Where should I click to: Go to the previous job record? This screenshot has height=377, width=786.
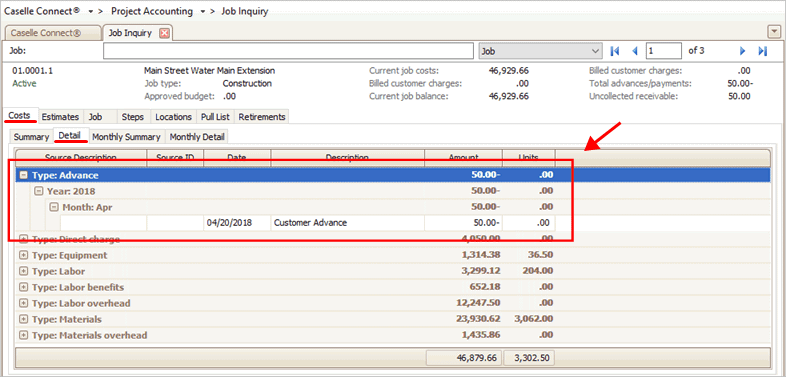[x=634, y=51]
